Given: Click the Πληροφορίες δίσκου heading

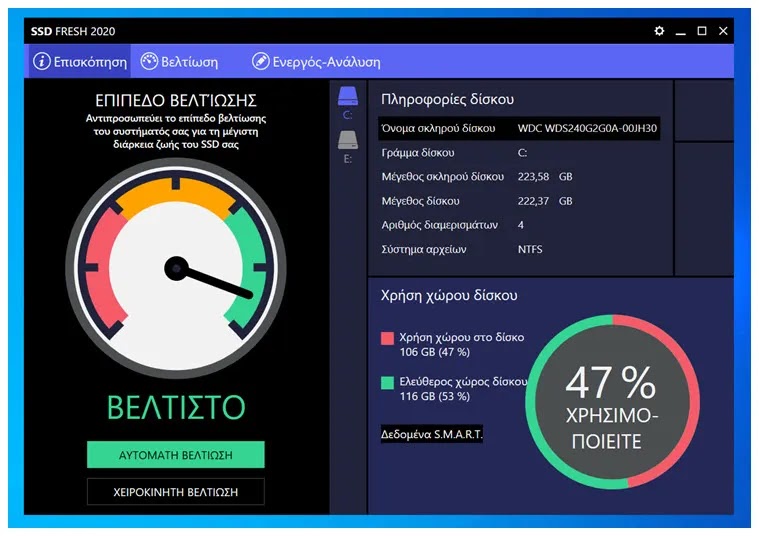Looking at the screenshot, I should 447,99.
